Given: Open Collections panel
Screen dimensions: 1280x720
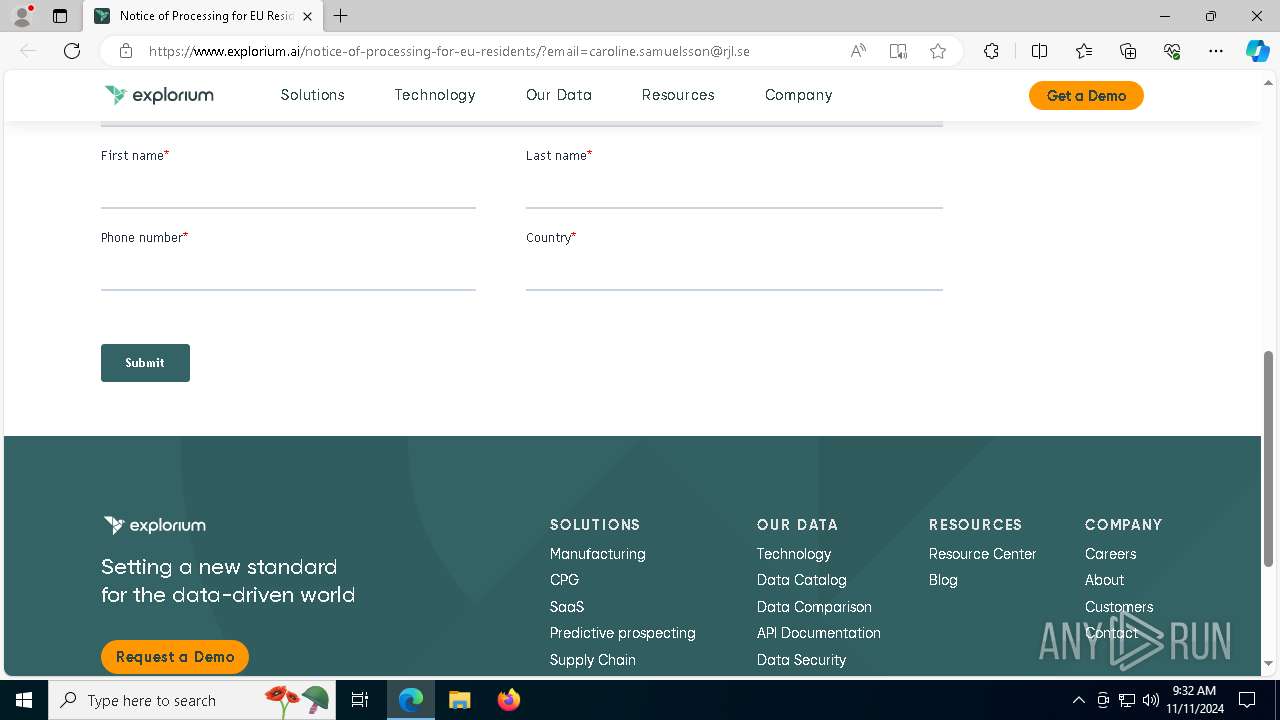Looking at the screenshot, I should pos(1128,51).
